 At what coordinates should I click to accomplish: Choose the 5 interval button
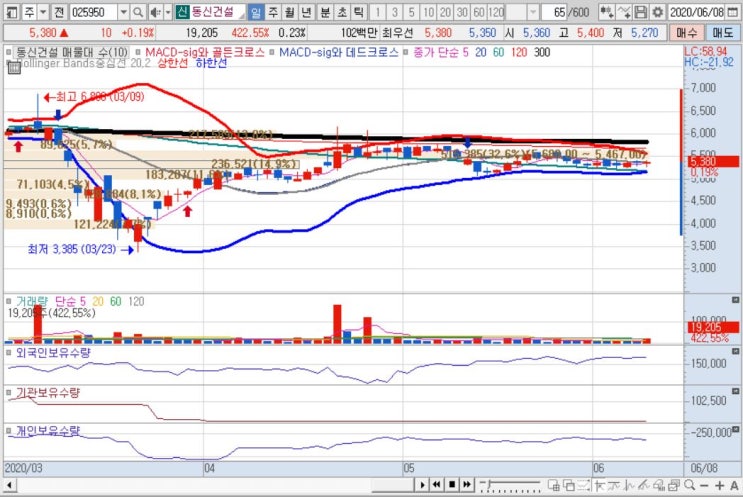coord(411,12)
